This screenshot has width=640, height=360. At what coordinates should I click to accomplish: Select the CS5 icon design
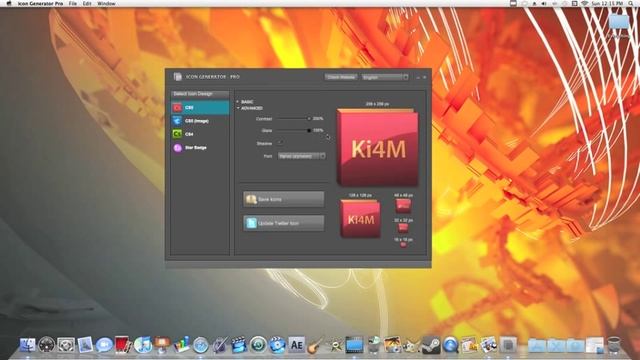click(x=200, y=107)
